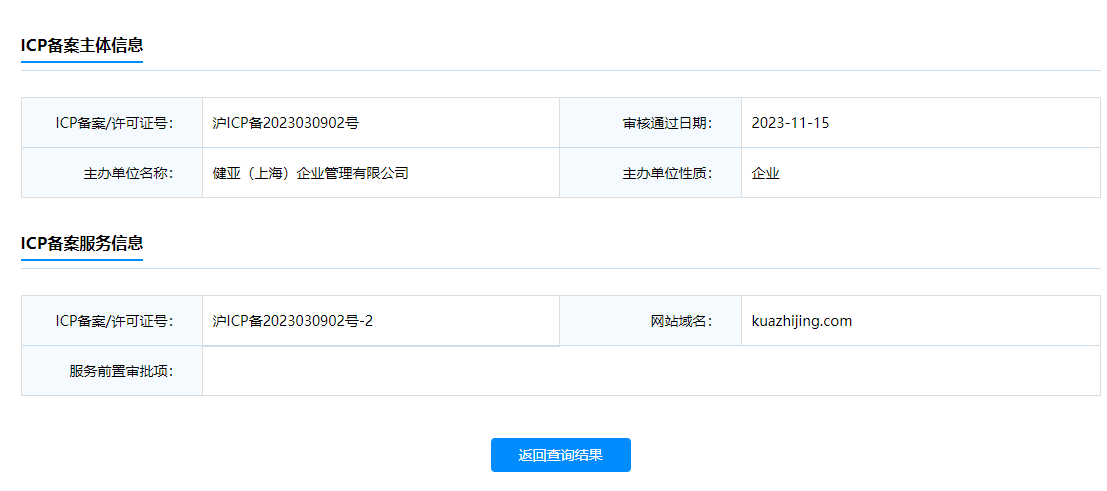Click the divider line right of the ICP备案服务信息 heading

[622, 268]
